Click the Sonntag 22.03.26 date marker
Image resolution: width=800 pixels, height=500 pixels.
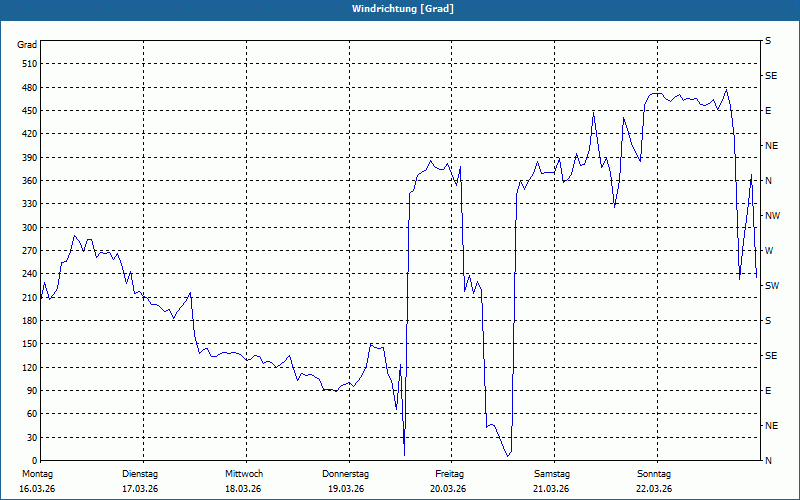tap(654, 481)
